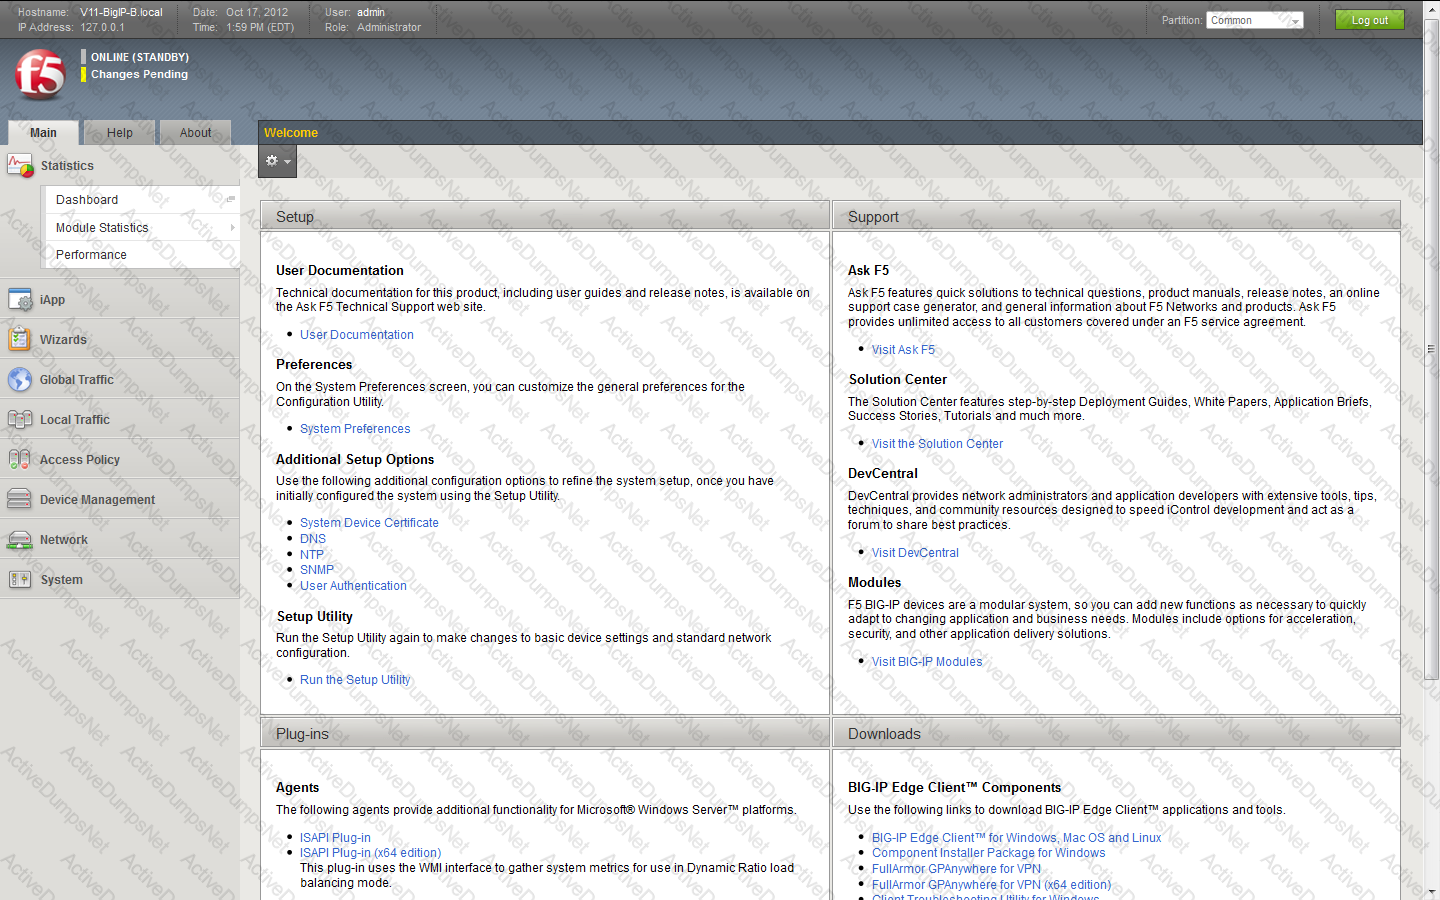Click the Local Traffic icon
The image size is (1440, 900).
[20, 420]
